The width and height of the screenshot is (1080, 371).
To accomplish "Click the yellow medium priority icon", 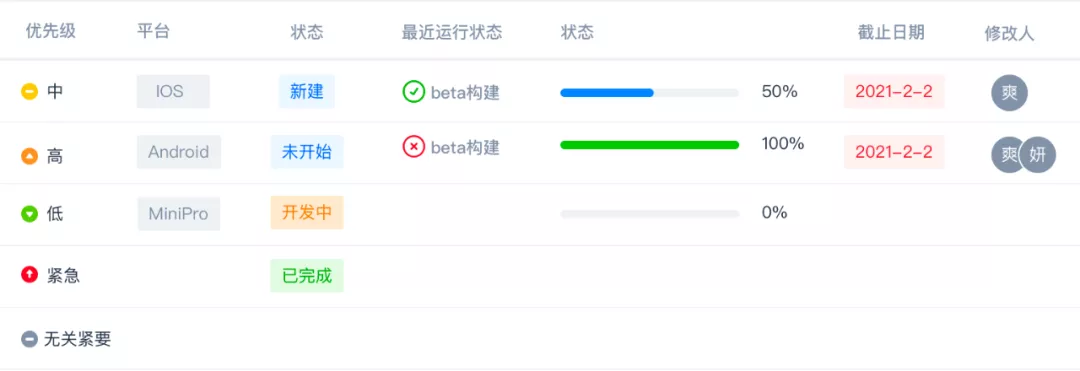I will (30, 92).
